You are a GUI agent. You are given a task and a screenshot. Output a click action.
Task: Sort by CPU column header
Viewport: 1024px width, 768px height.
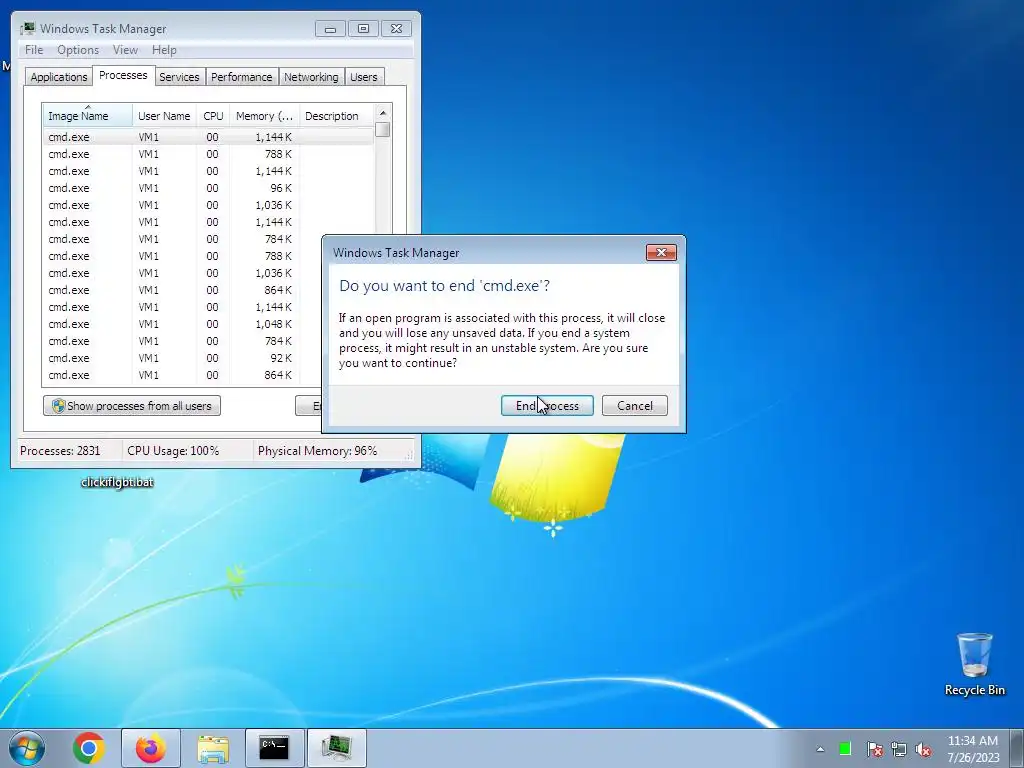[x=213, y=116]
